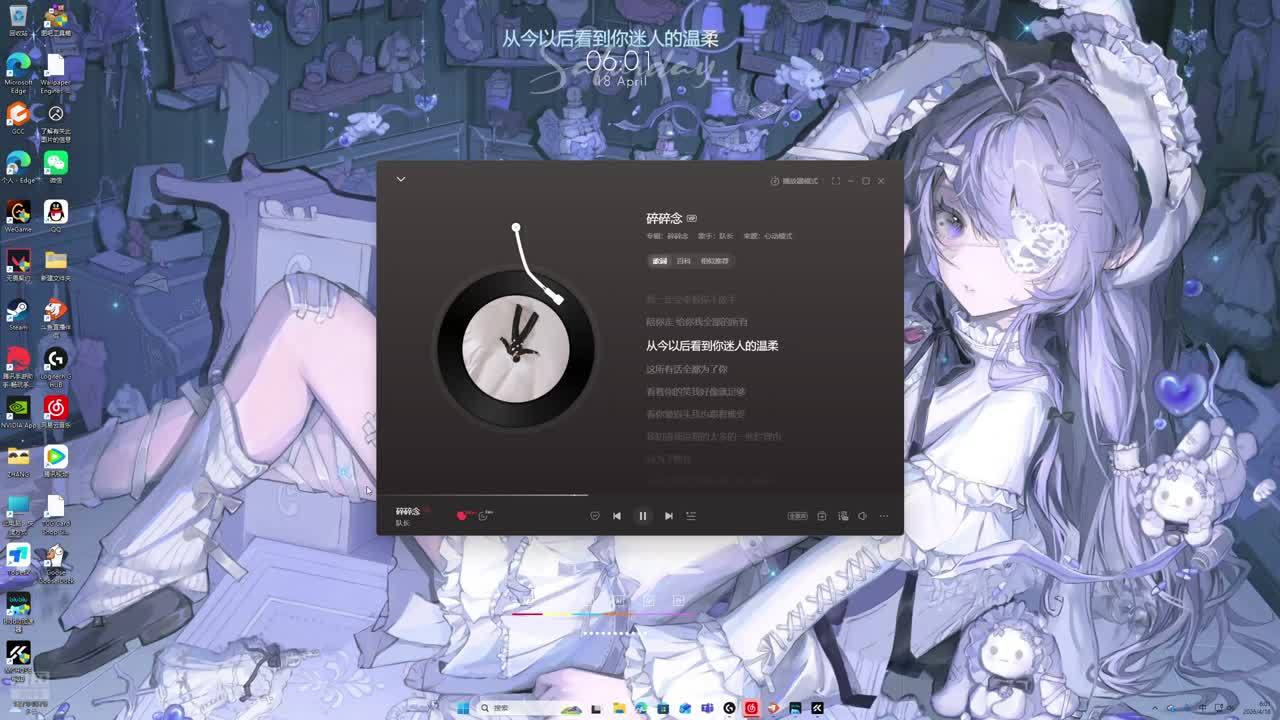Open the three-dots more options menu
The width and height of the screenshot is (1280, 720).
click(884, 516)
